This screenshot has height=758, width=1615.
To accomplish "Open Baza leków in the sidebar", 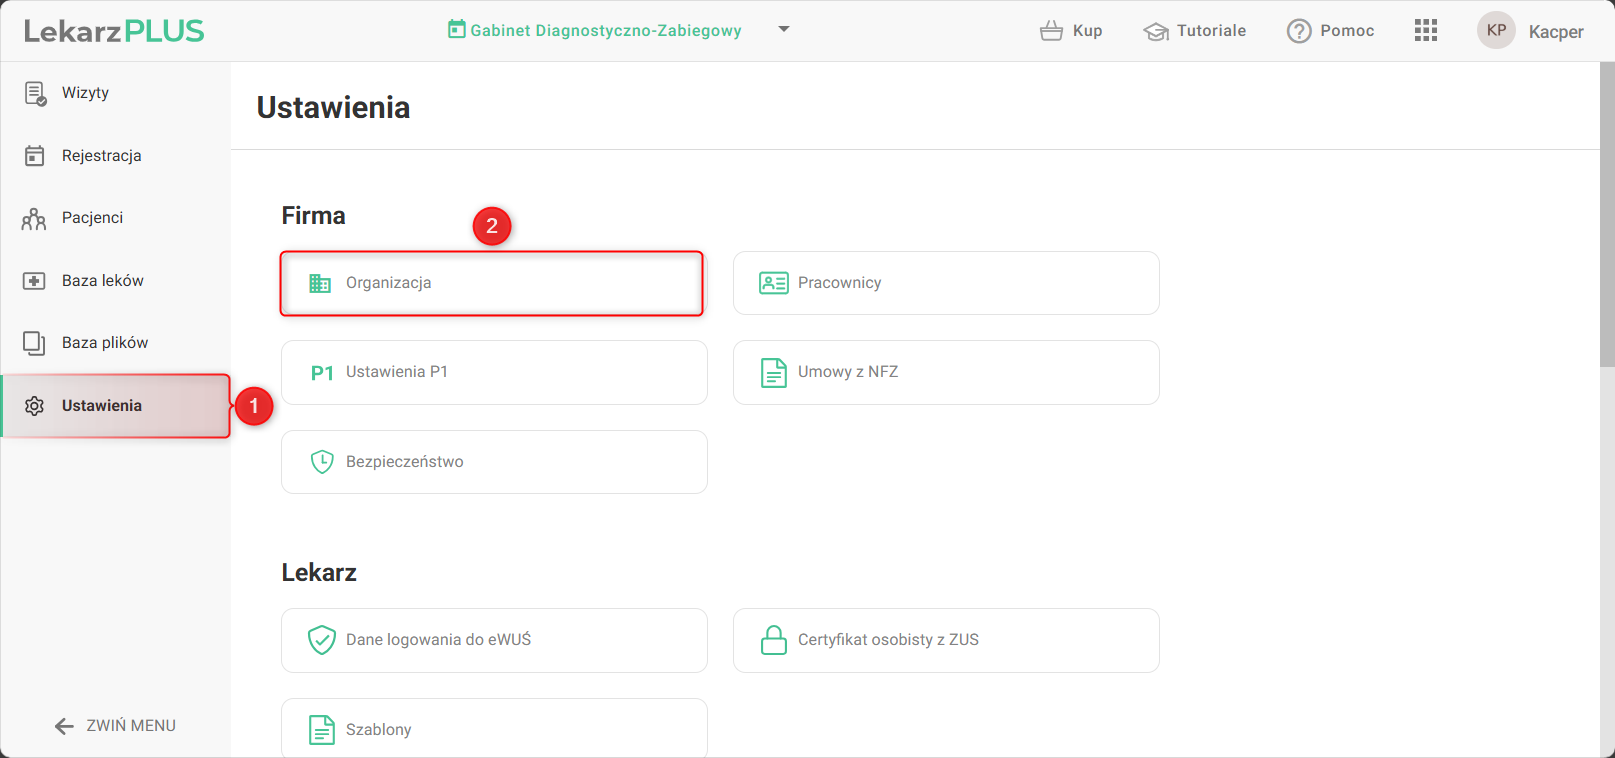I will (x=102, y=281).
